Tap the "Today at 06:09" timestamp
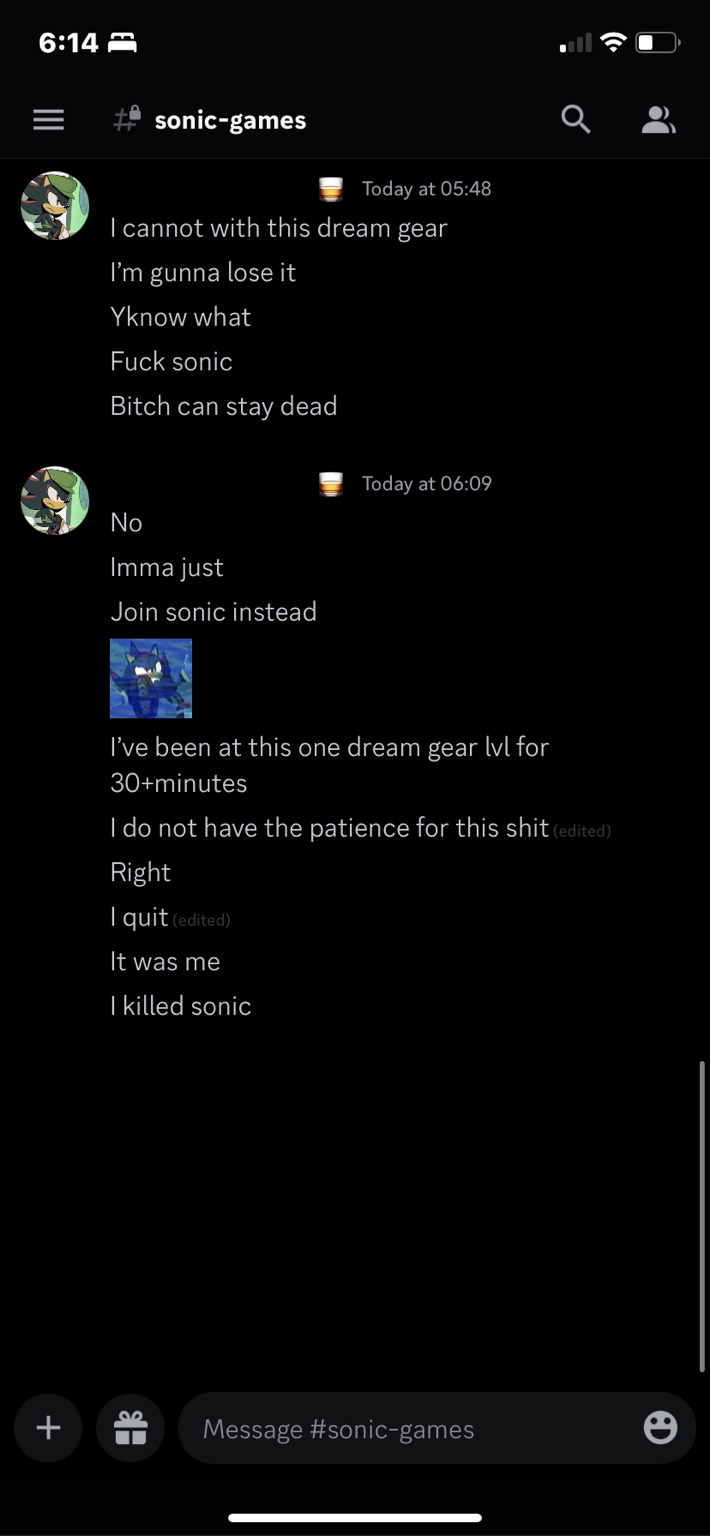 pyautogui.click(x=426, y=484)
